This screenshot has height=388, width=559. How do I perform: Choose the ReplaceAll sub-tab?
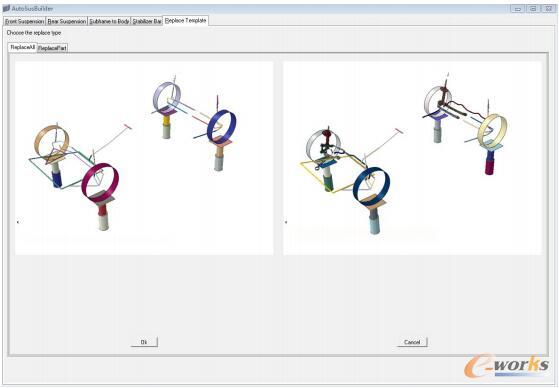(x=22, y=47)
